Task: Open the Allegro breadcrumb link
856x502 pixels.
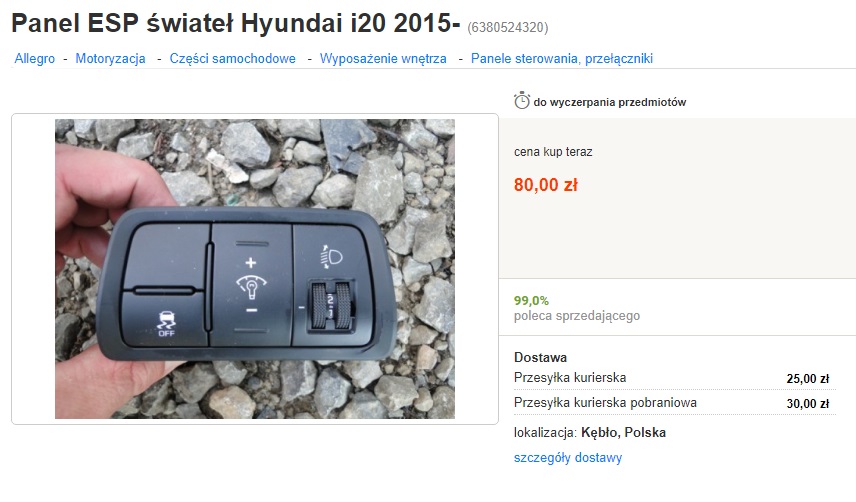Action: tap(34, 58)
